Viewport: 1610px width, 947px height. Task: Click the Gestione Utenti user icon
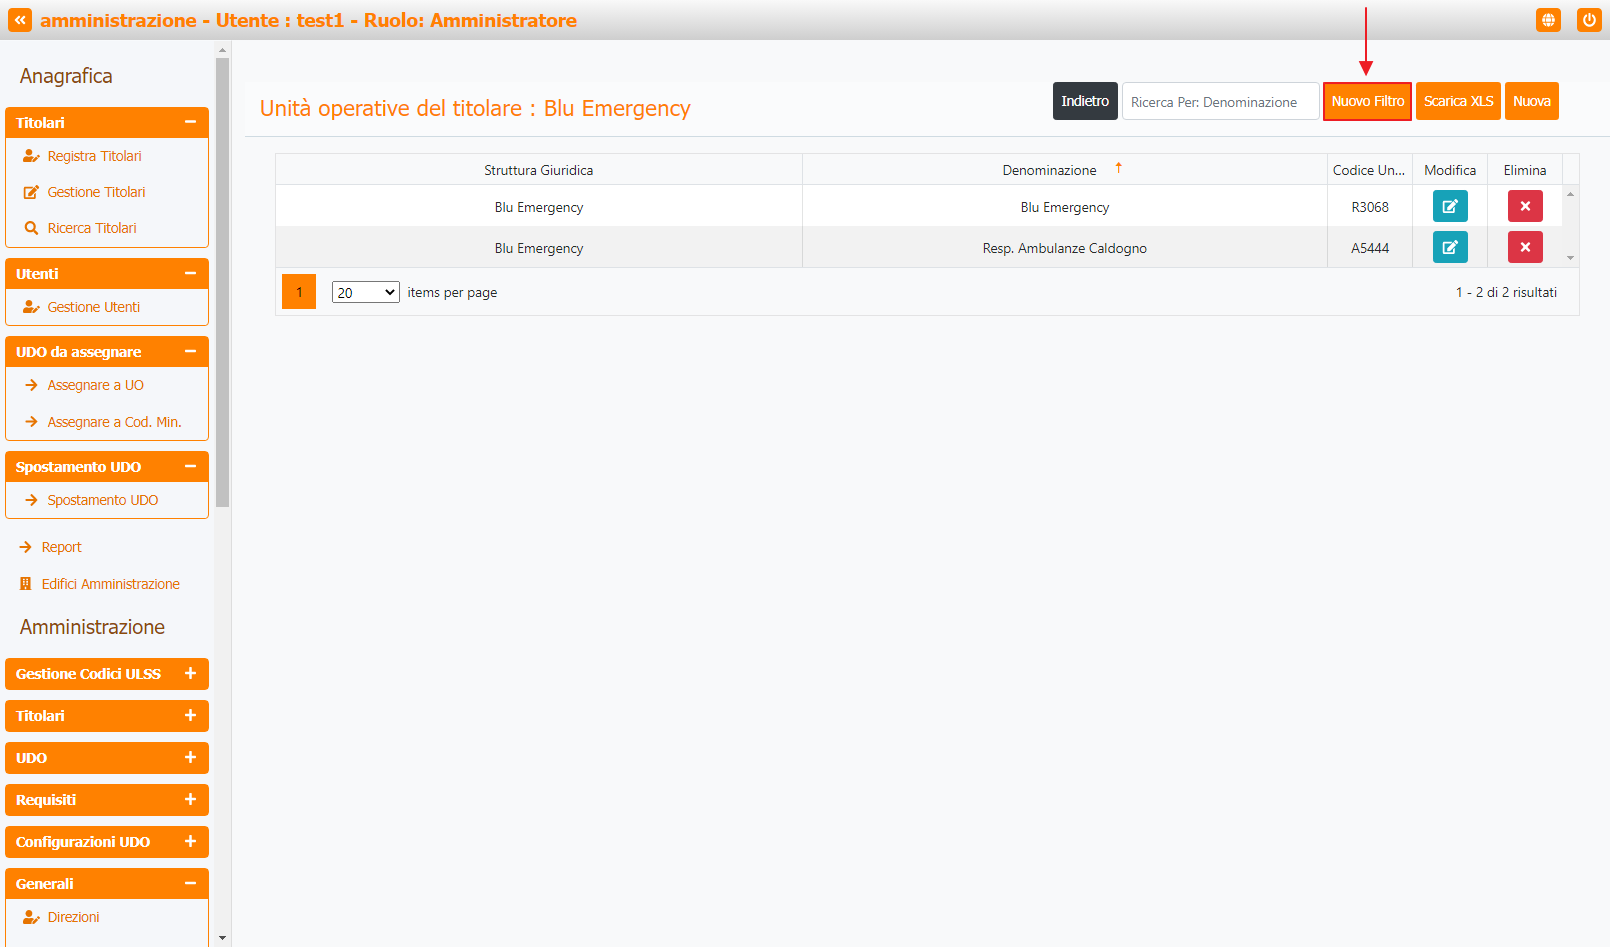(x=31, y=307)
